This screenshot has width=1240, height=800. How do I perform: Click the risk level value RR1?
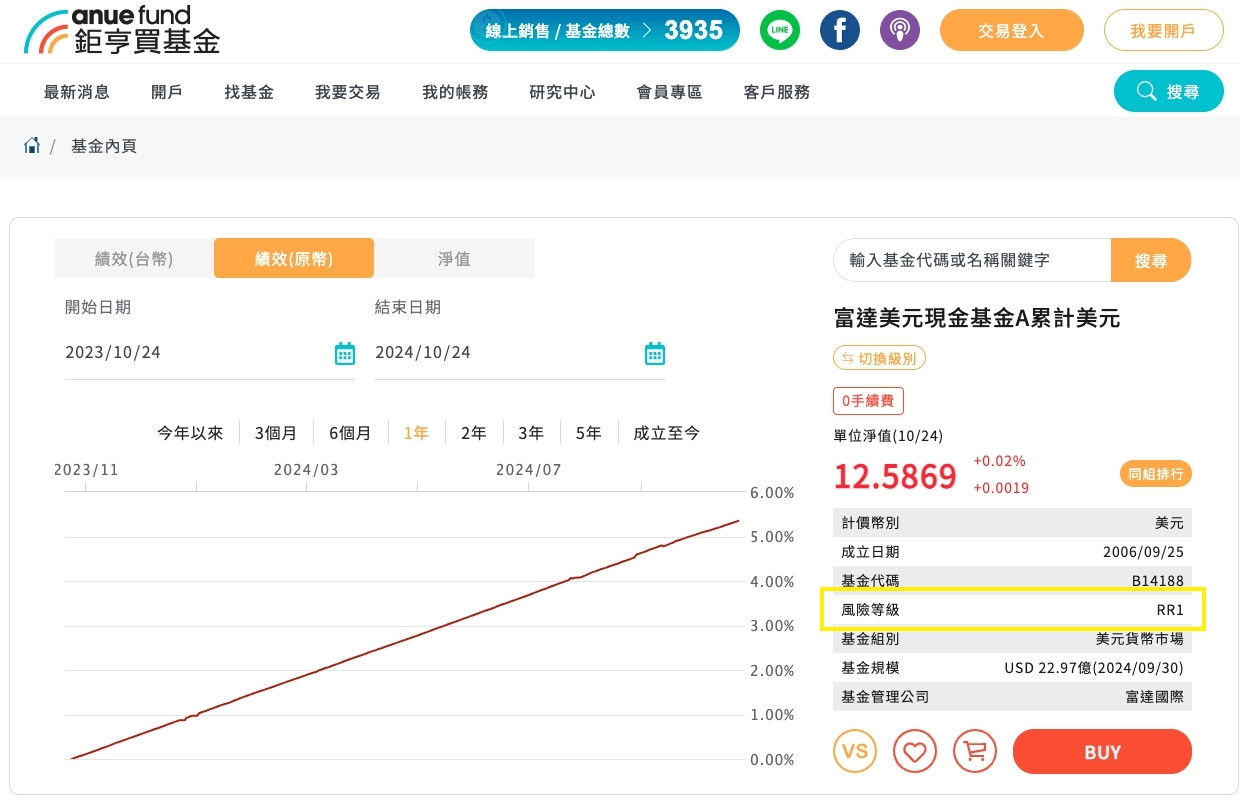(x=1170, y=609)
